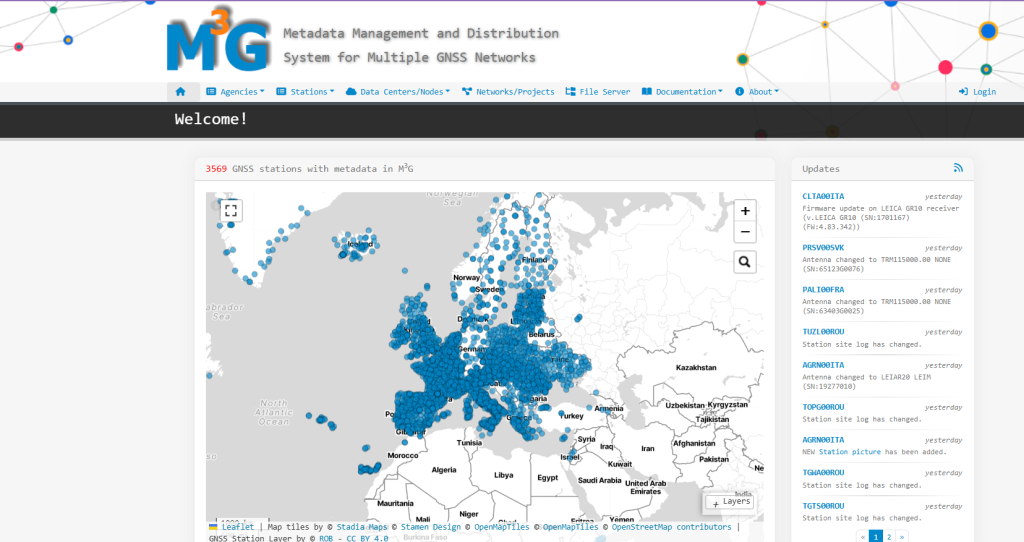The image size is (1024, 542).
Task: Click the Home icon in navbar
Action: click(181, 91)
